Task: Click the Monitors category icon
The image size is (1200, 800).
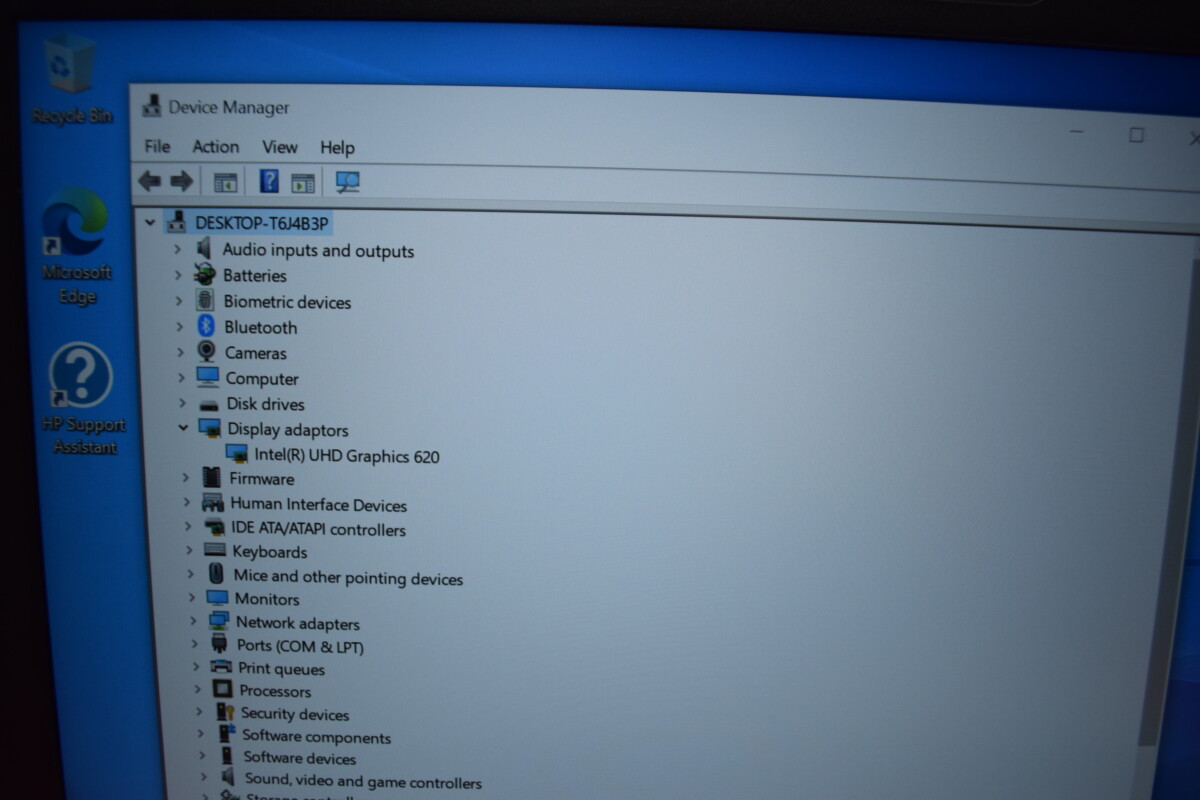Action: 217,598
